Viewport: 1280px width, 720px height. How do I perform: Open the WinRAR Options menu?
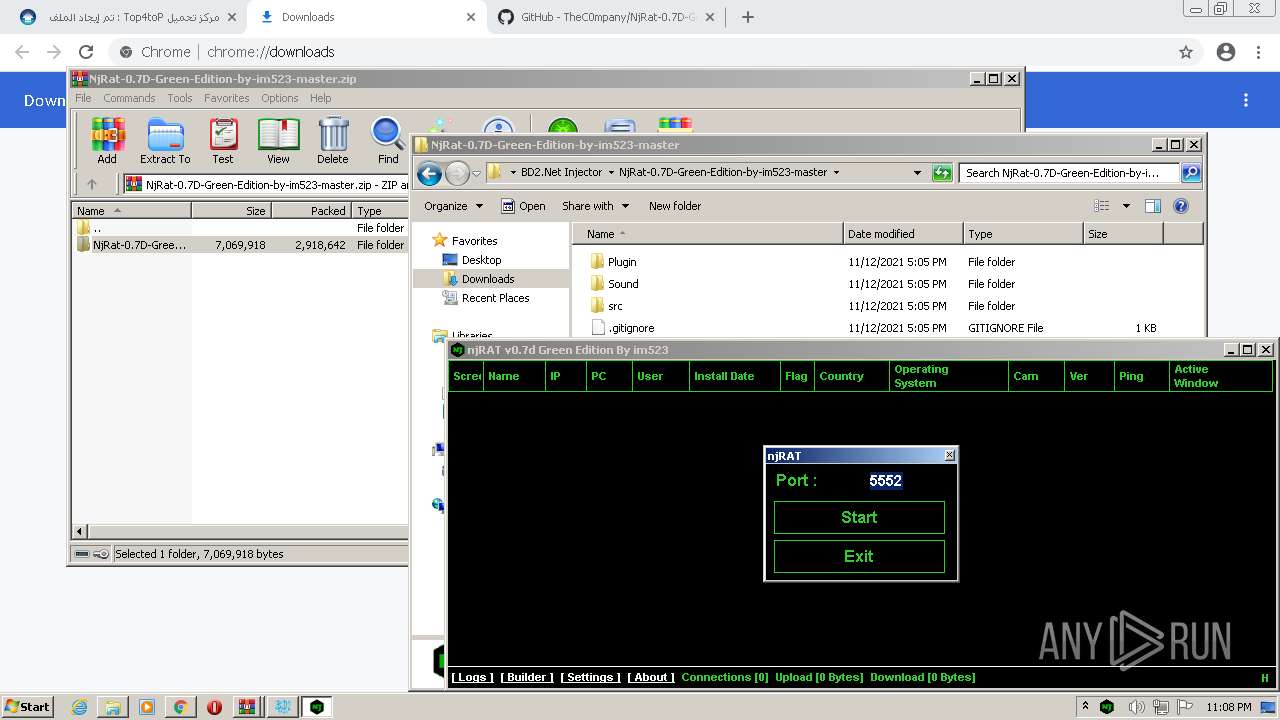pos(280,98)
